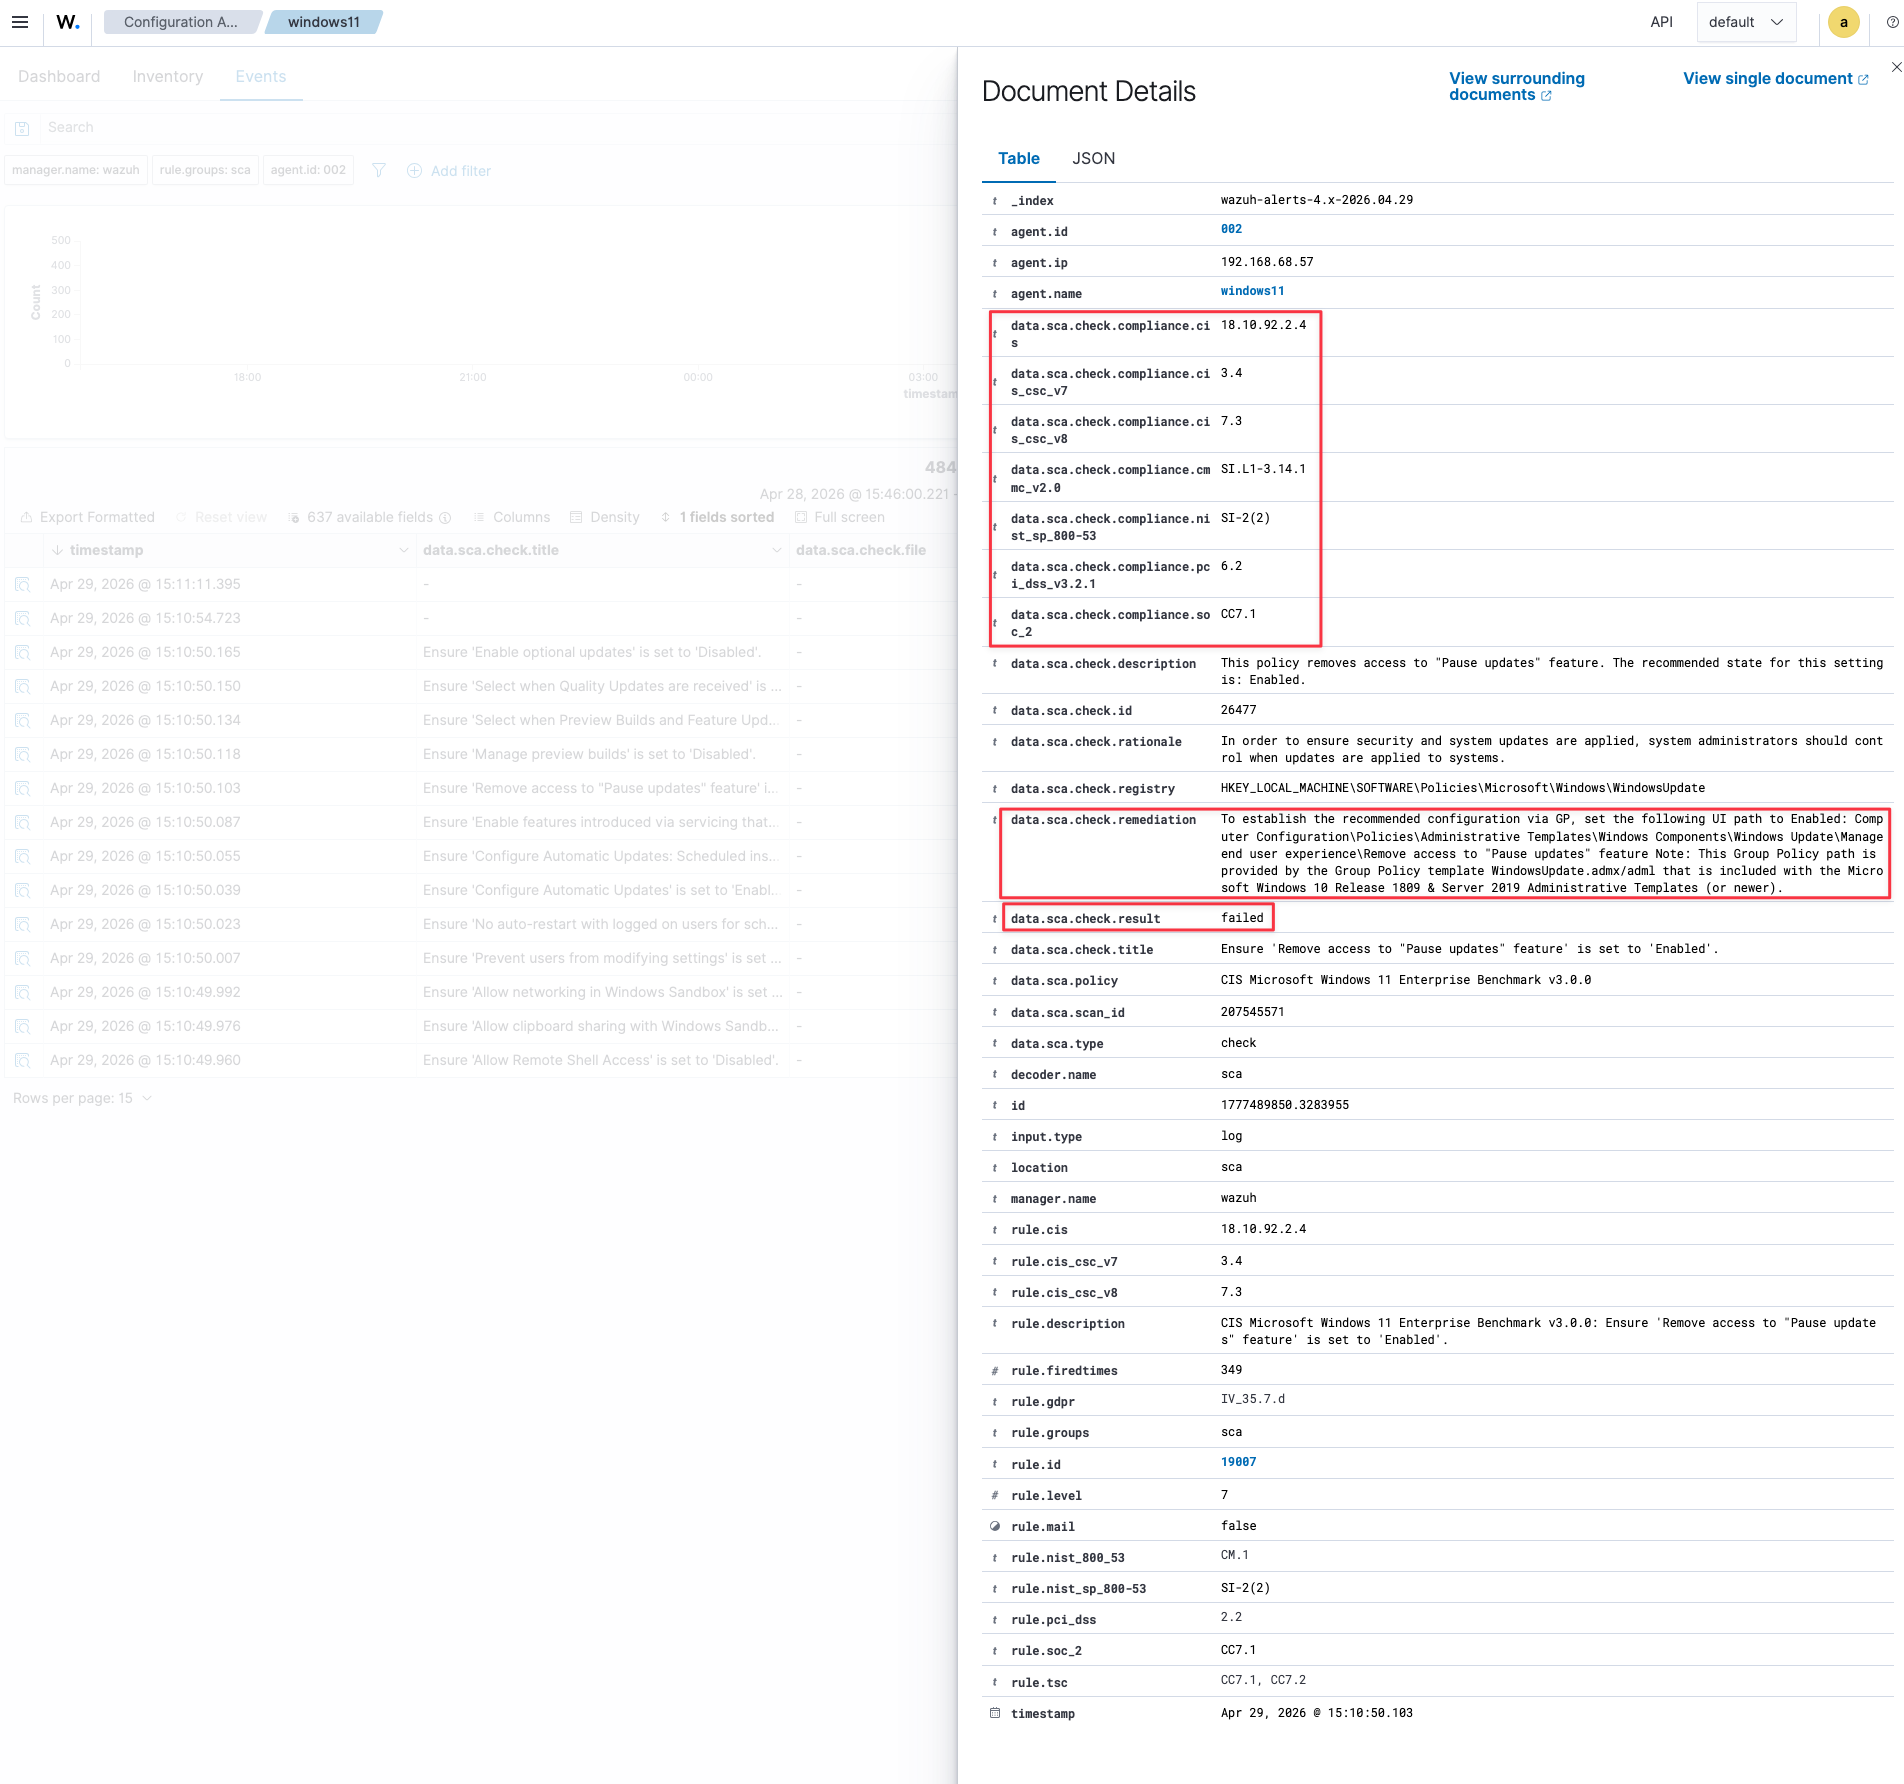Inspect document for 15:10:50.087 row

coord(22,822)
